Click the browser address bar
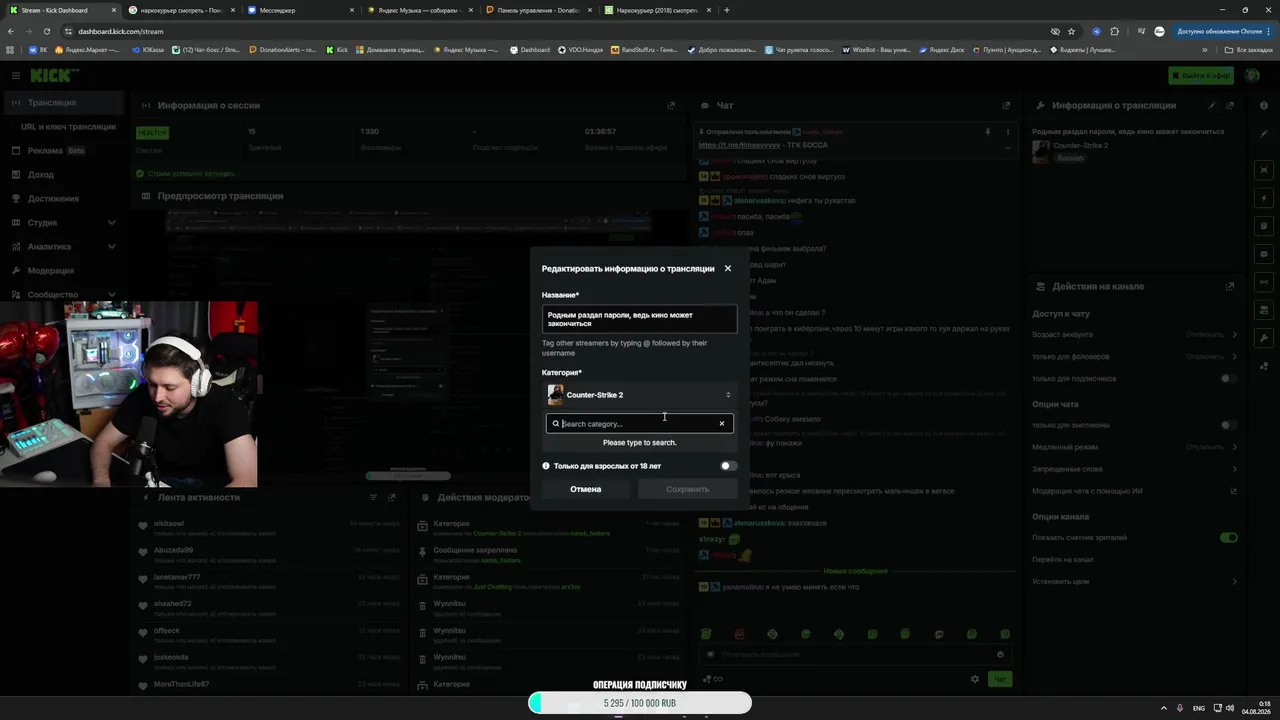1280x720 pixels. pyautogui.click(x=560, y=31)
